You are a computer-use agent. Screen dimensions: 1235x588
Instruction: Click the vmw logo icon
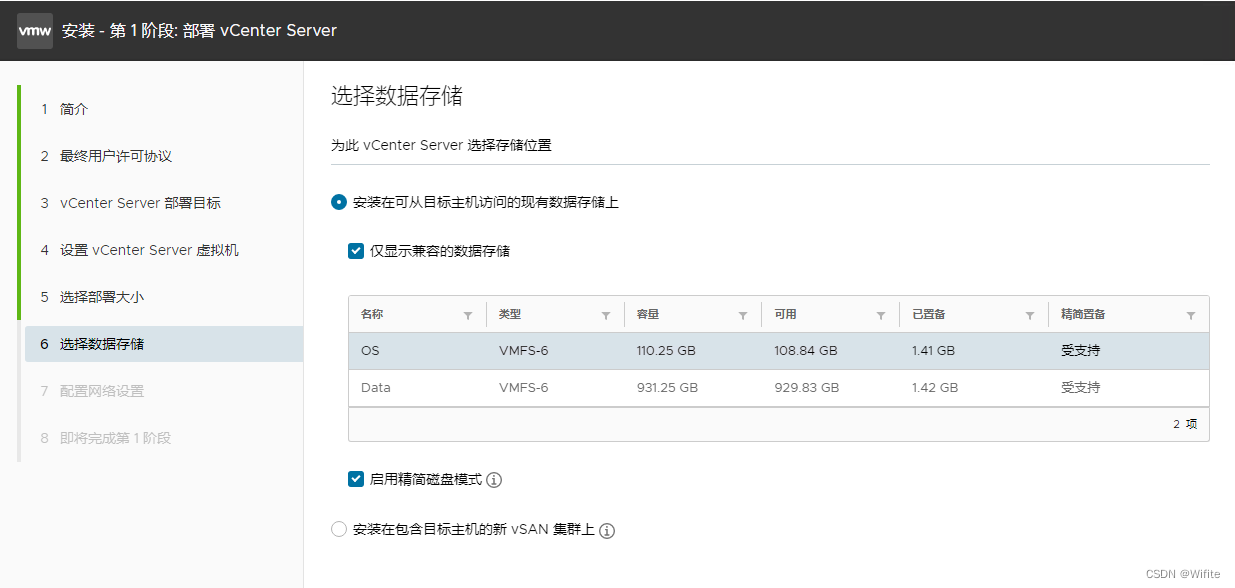(35, 30)
